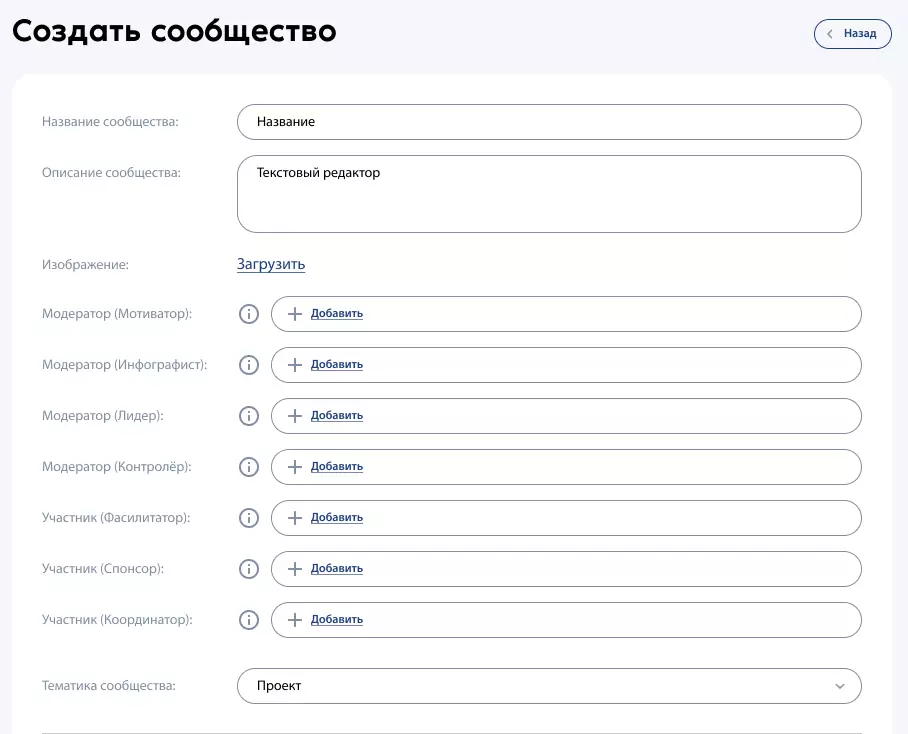Click plus icon in Модератор (Лидер) row
Image resolution: width=908 pixels, height=734 pixels.
pos(295,416)
